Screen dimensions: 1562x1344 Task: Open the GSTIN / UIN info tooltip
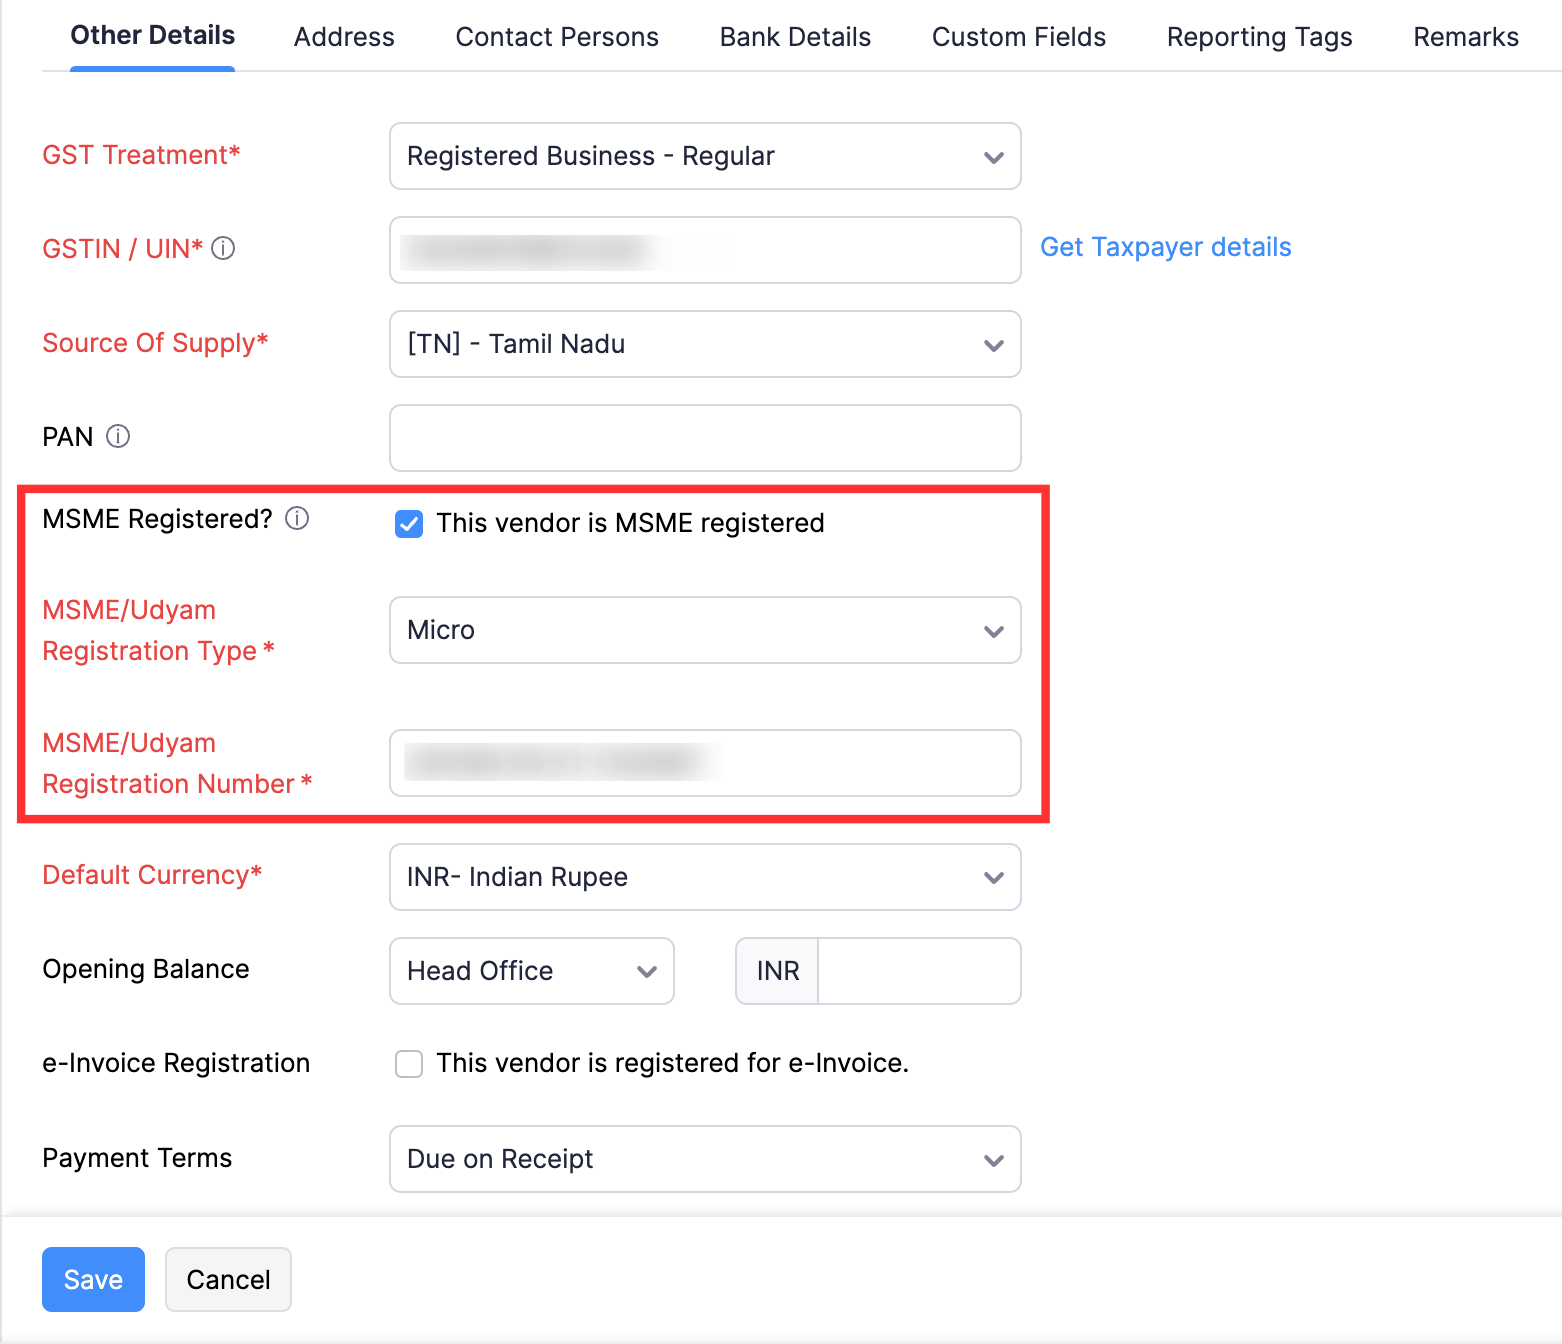click(224, 248)
